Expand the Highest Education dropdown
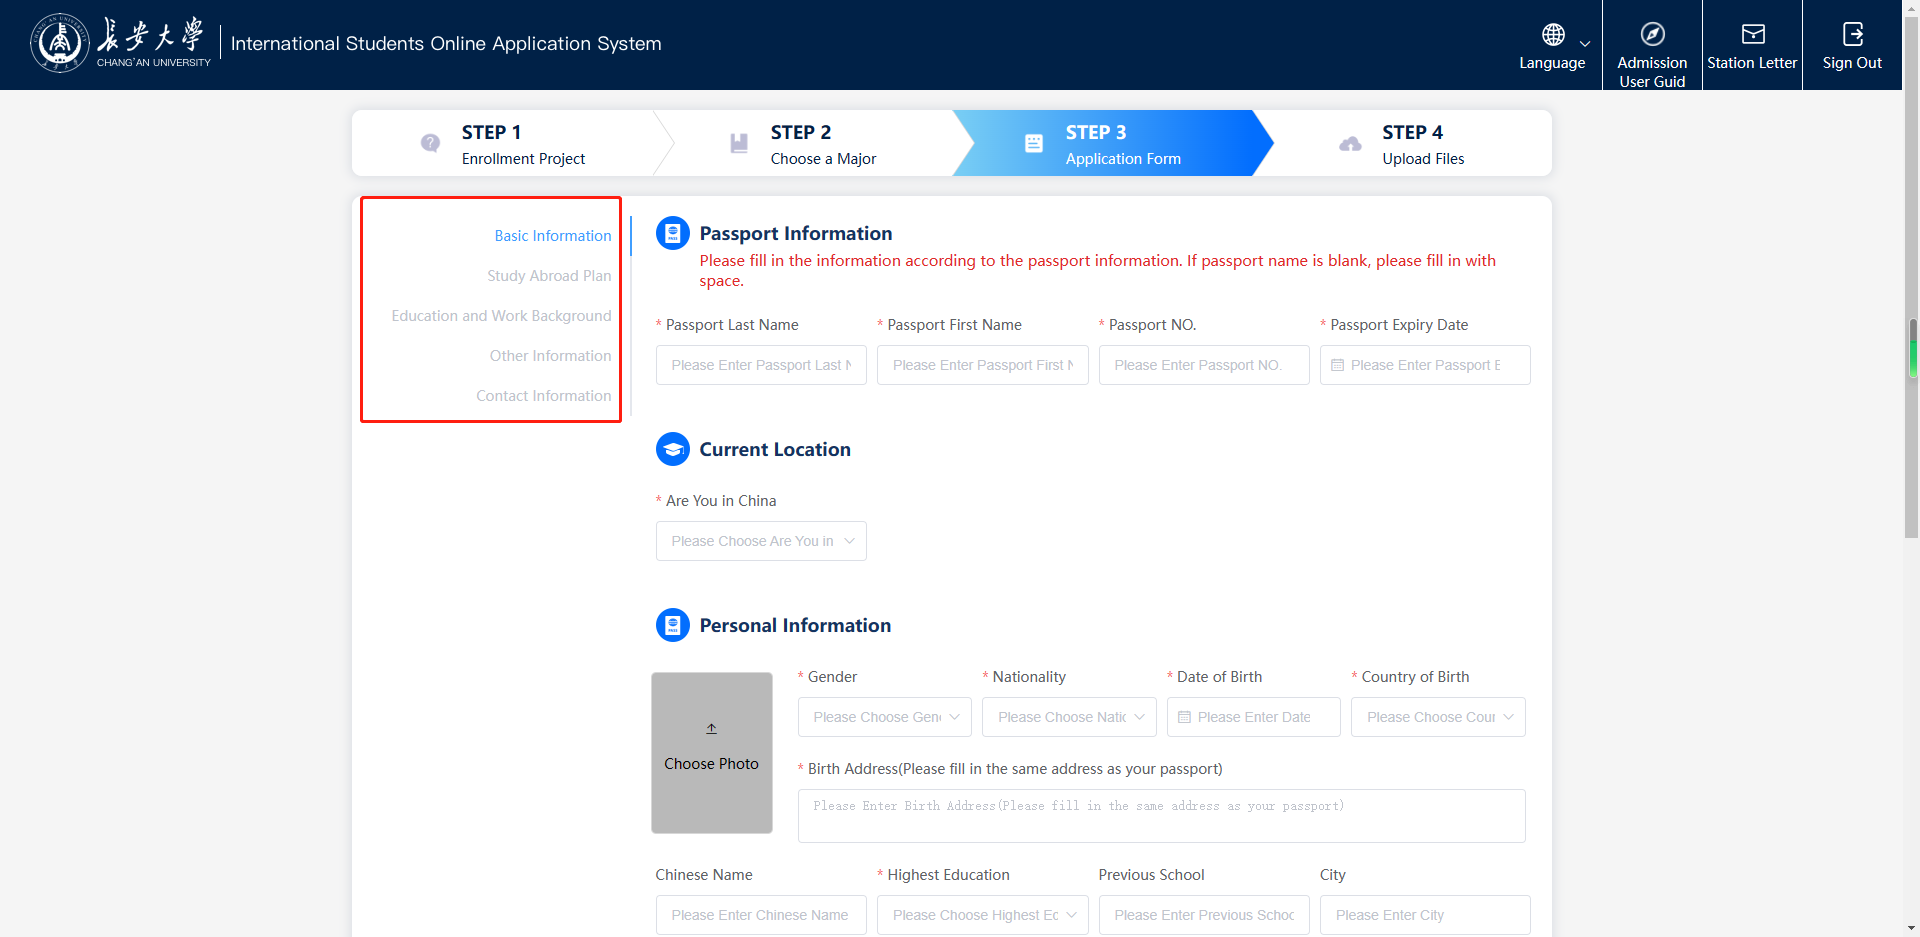The height and width of the screenshot is (937, 1920). 1071,915
